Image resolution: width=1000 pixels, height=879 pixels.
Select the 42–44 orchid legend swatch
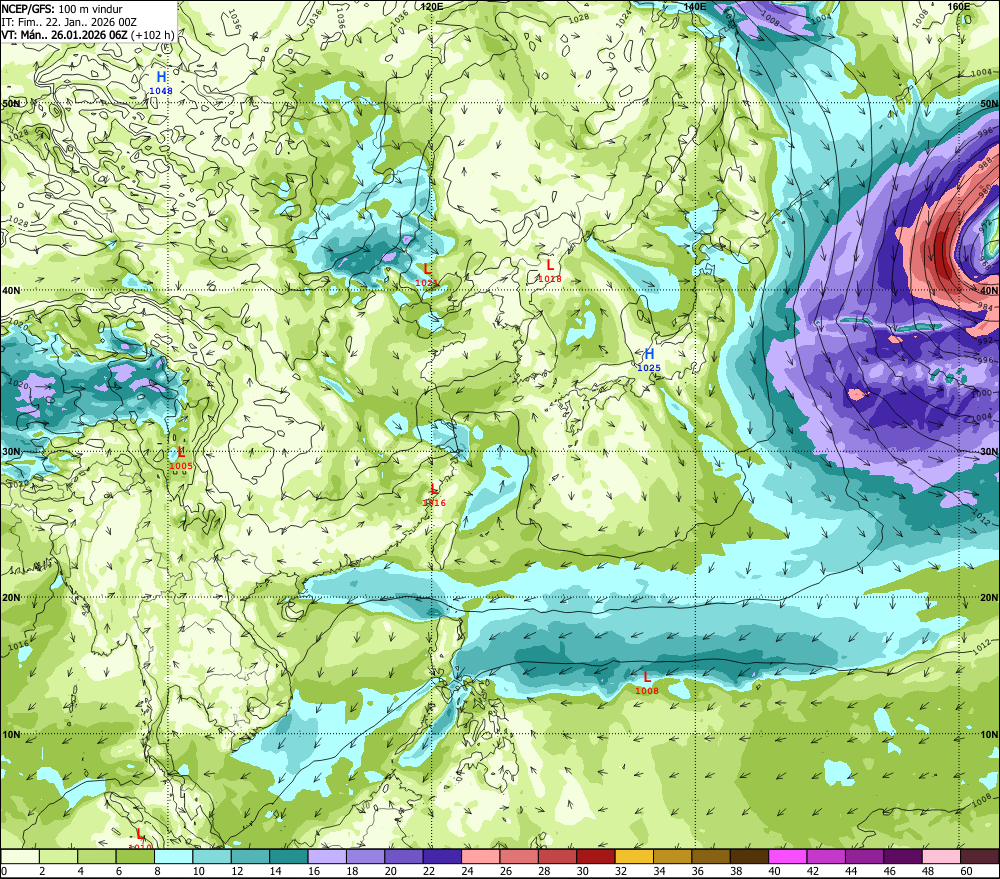click(x=826, y=856)
